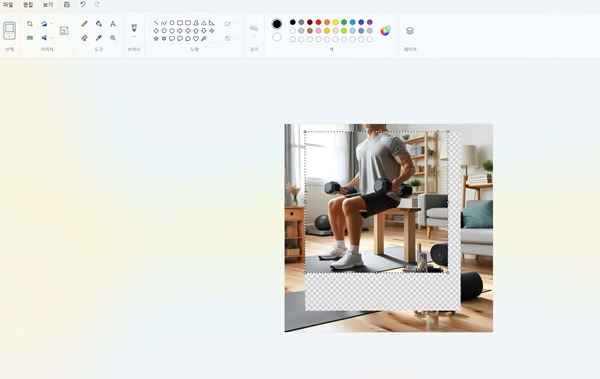Select the color picker eyedropper tool
This screenshot has width=600, height=379.
[99, 38]
